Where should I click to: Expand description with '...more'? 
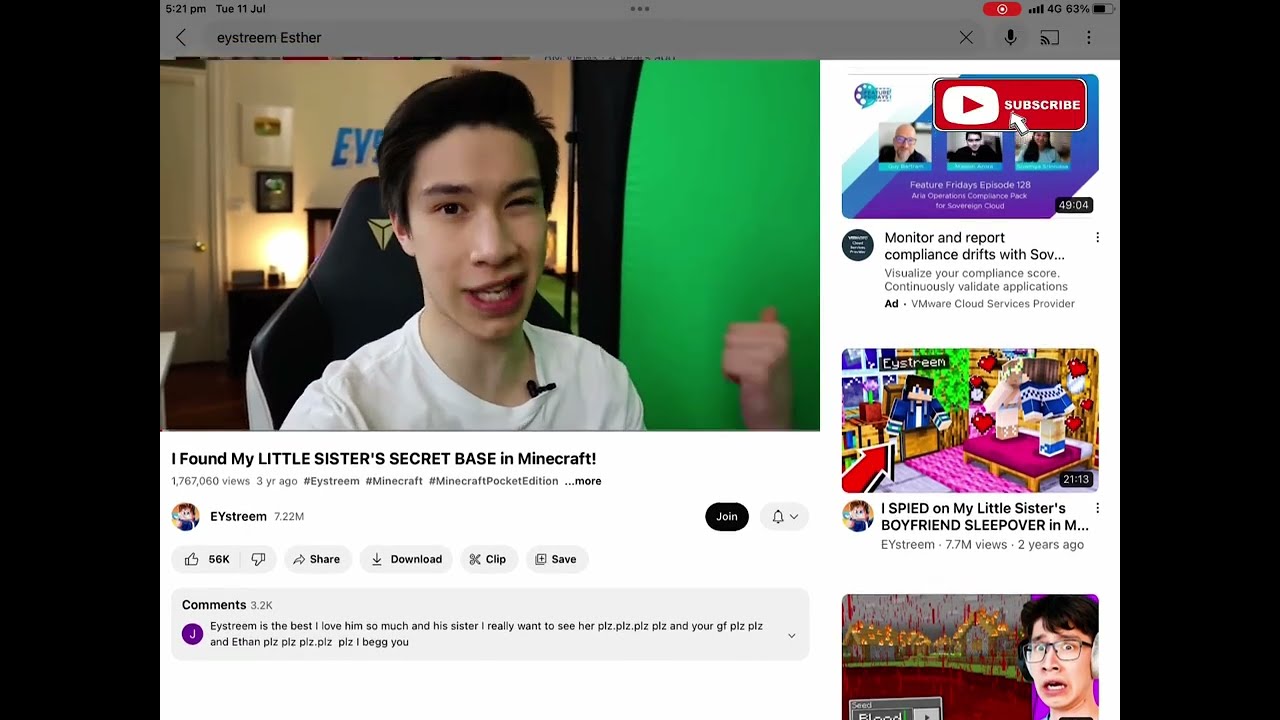[x=583, y=481]
